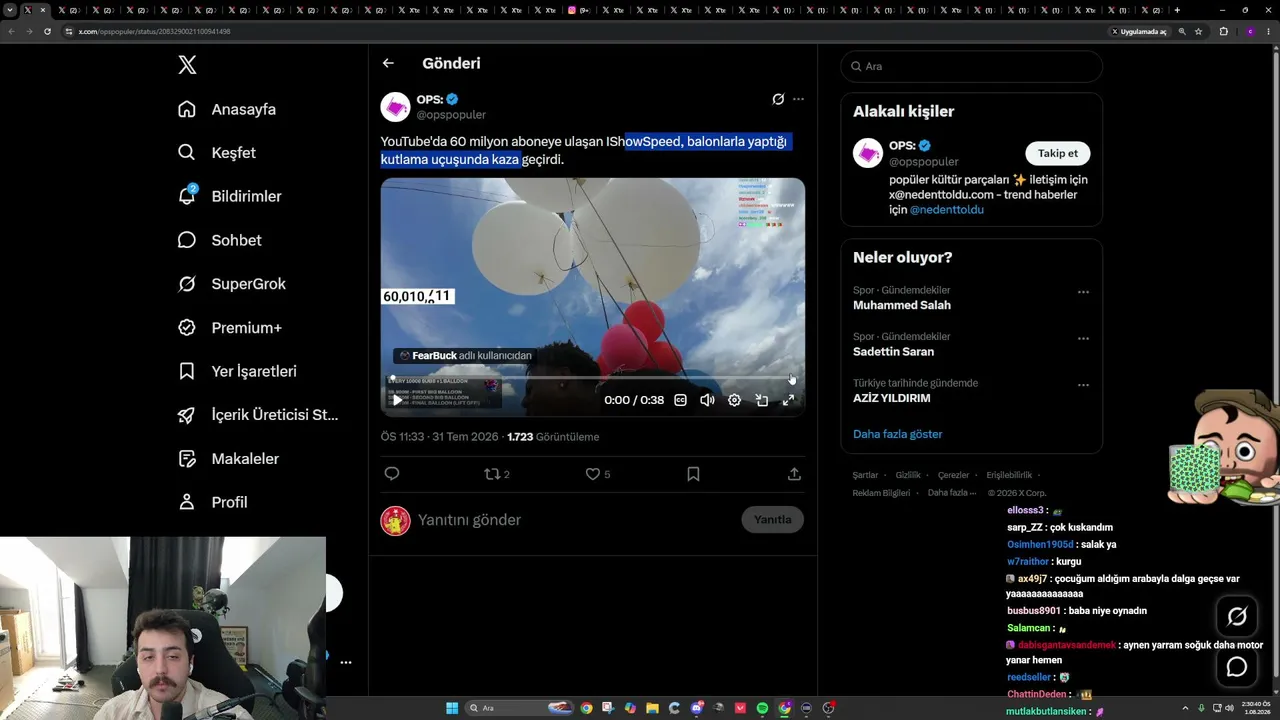Mute the video with the speaker icon
Viewport: 1280px width, 720px height.
pyautogui.click(x=707, y=400)
